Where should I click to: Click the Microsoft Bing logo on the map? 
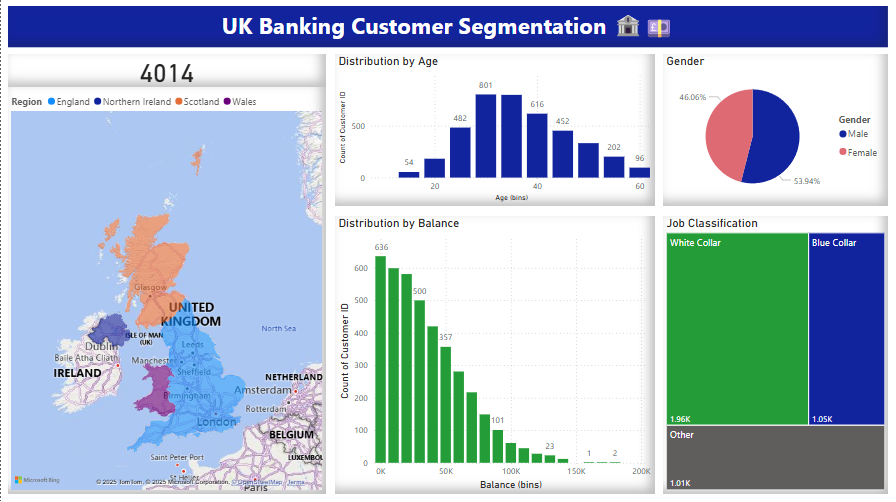coord(37,480)
